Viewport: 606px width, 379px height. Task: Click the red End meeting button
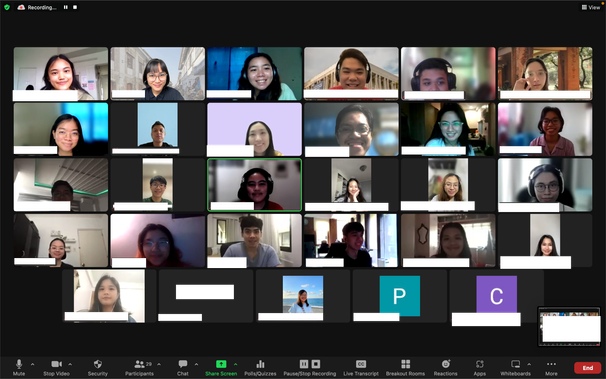tap(587, 368)
